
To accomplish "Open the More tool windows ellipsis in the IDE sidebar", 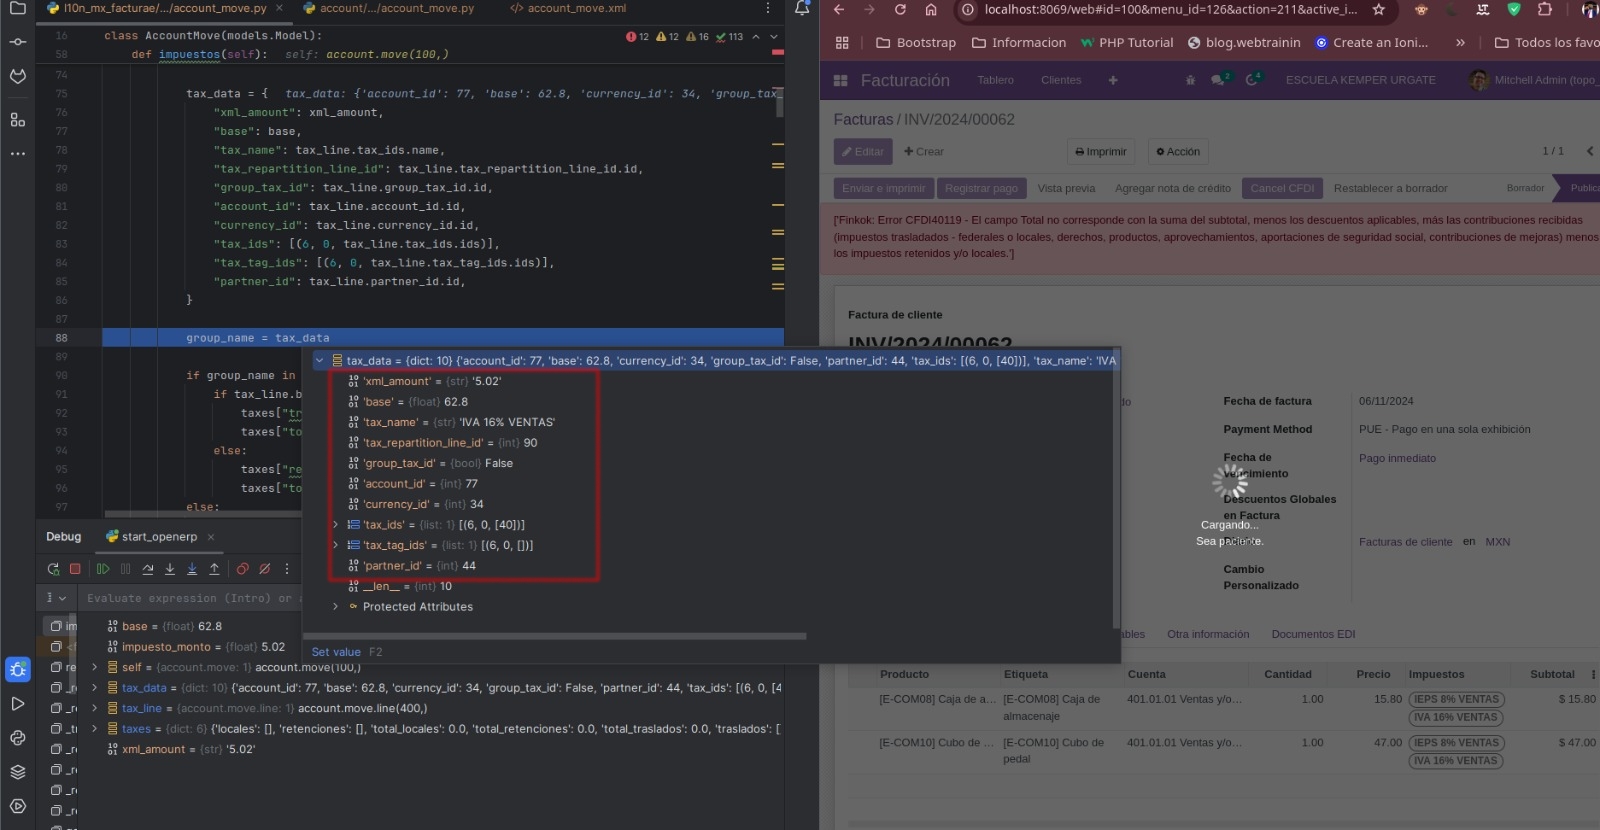I will coord(17,153).
